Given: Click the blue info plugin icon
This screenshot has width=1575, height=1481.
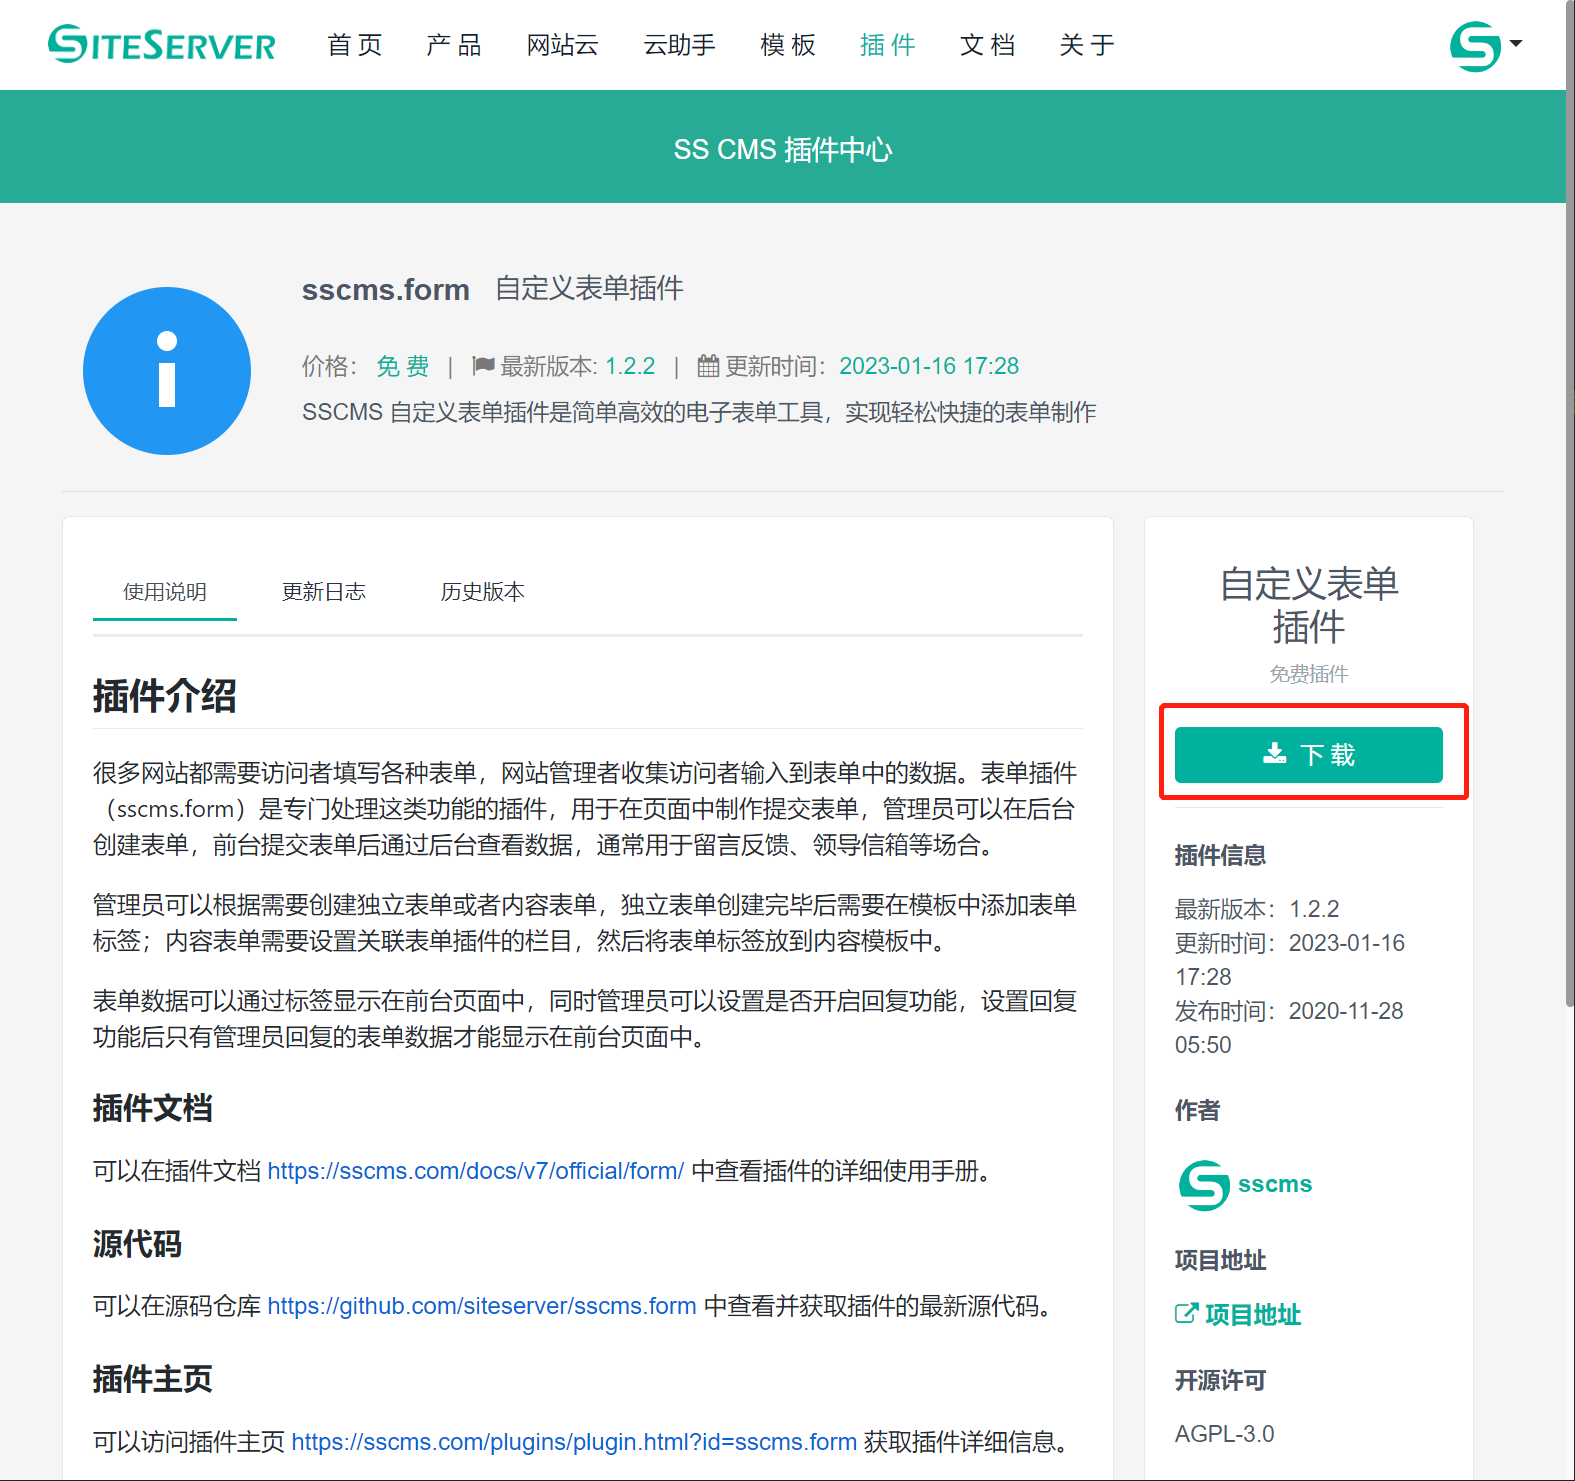Looking at the screenshot, I should (x=167, y=371).
